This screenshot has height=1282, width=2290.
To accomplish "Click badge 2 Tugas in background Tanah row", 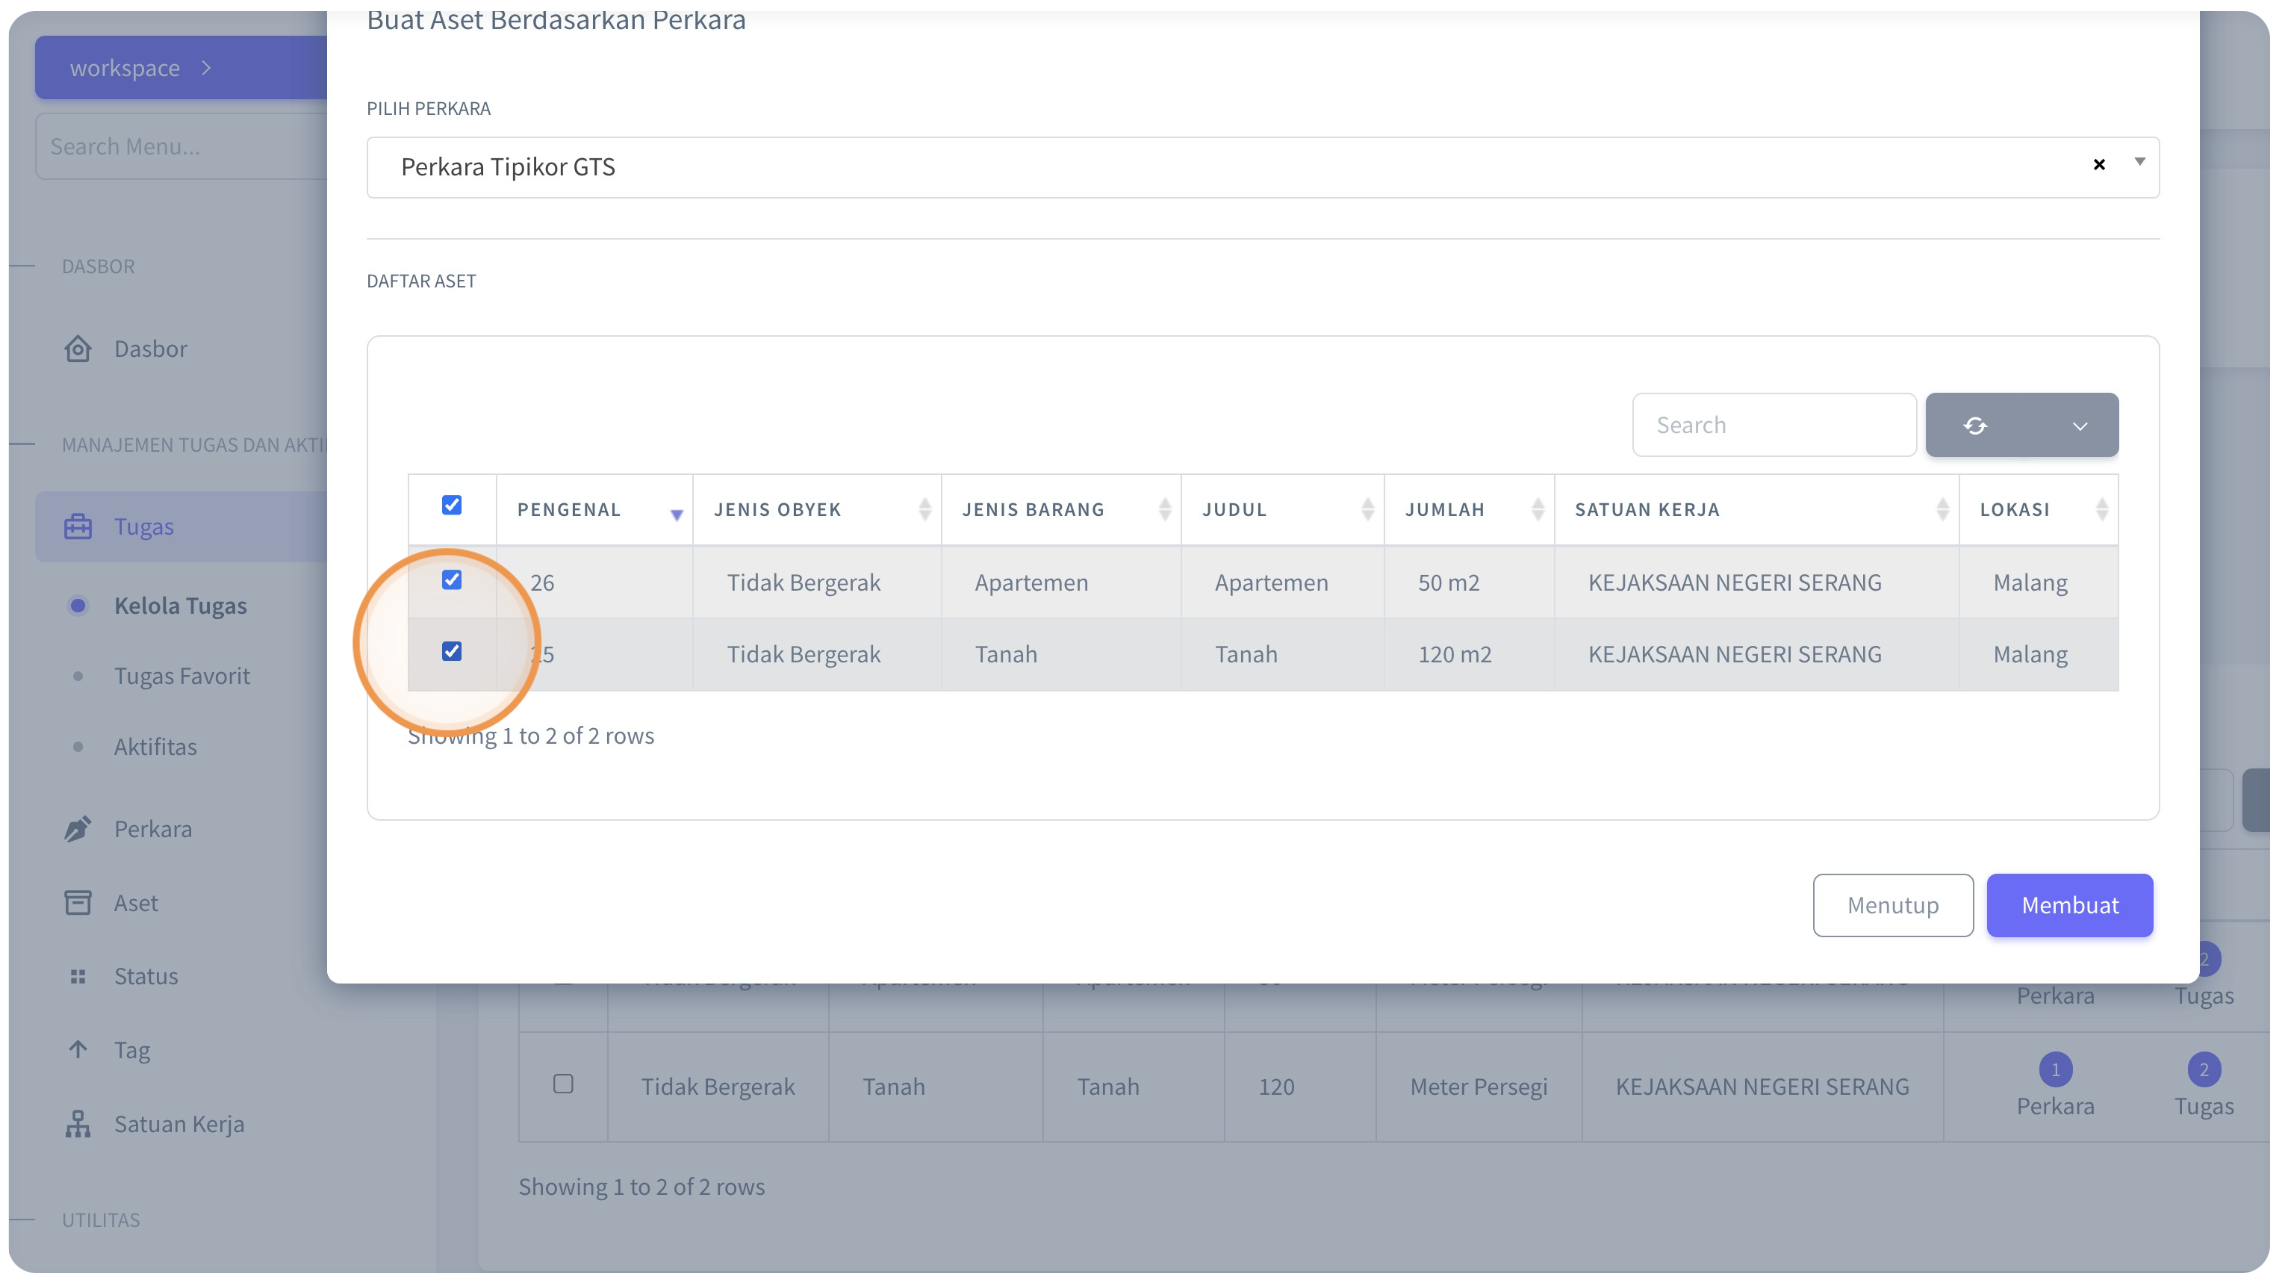I will coord(2204,1069).
